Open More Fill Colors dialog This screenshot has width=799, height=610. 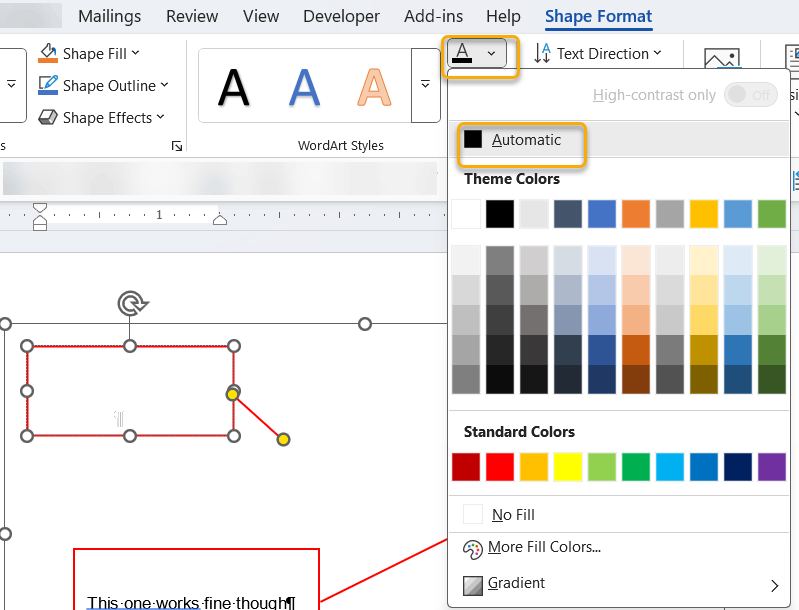pos(619,547)
